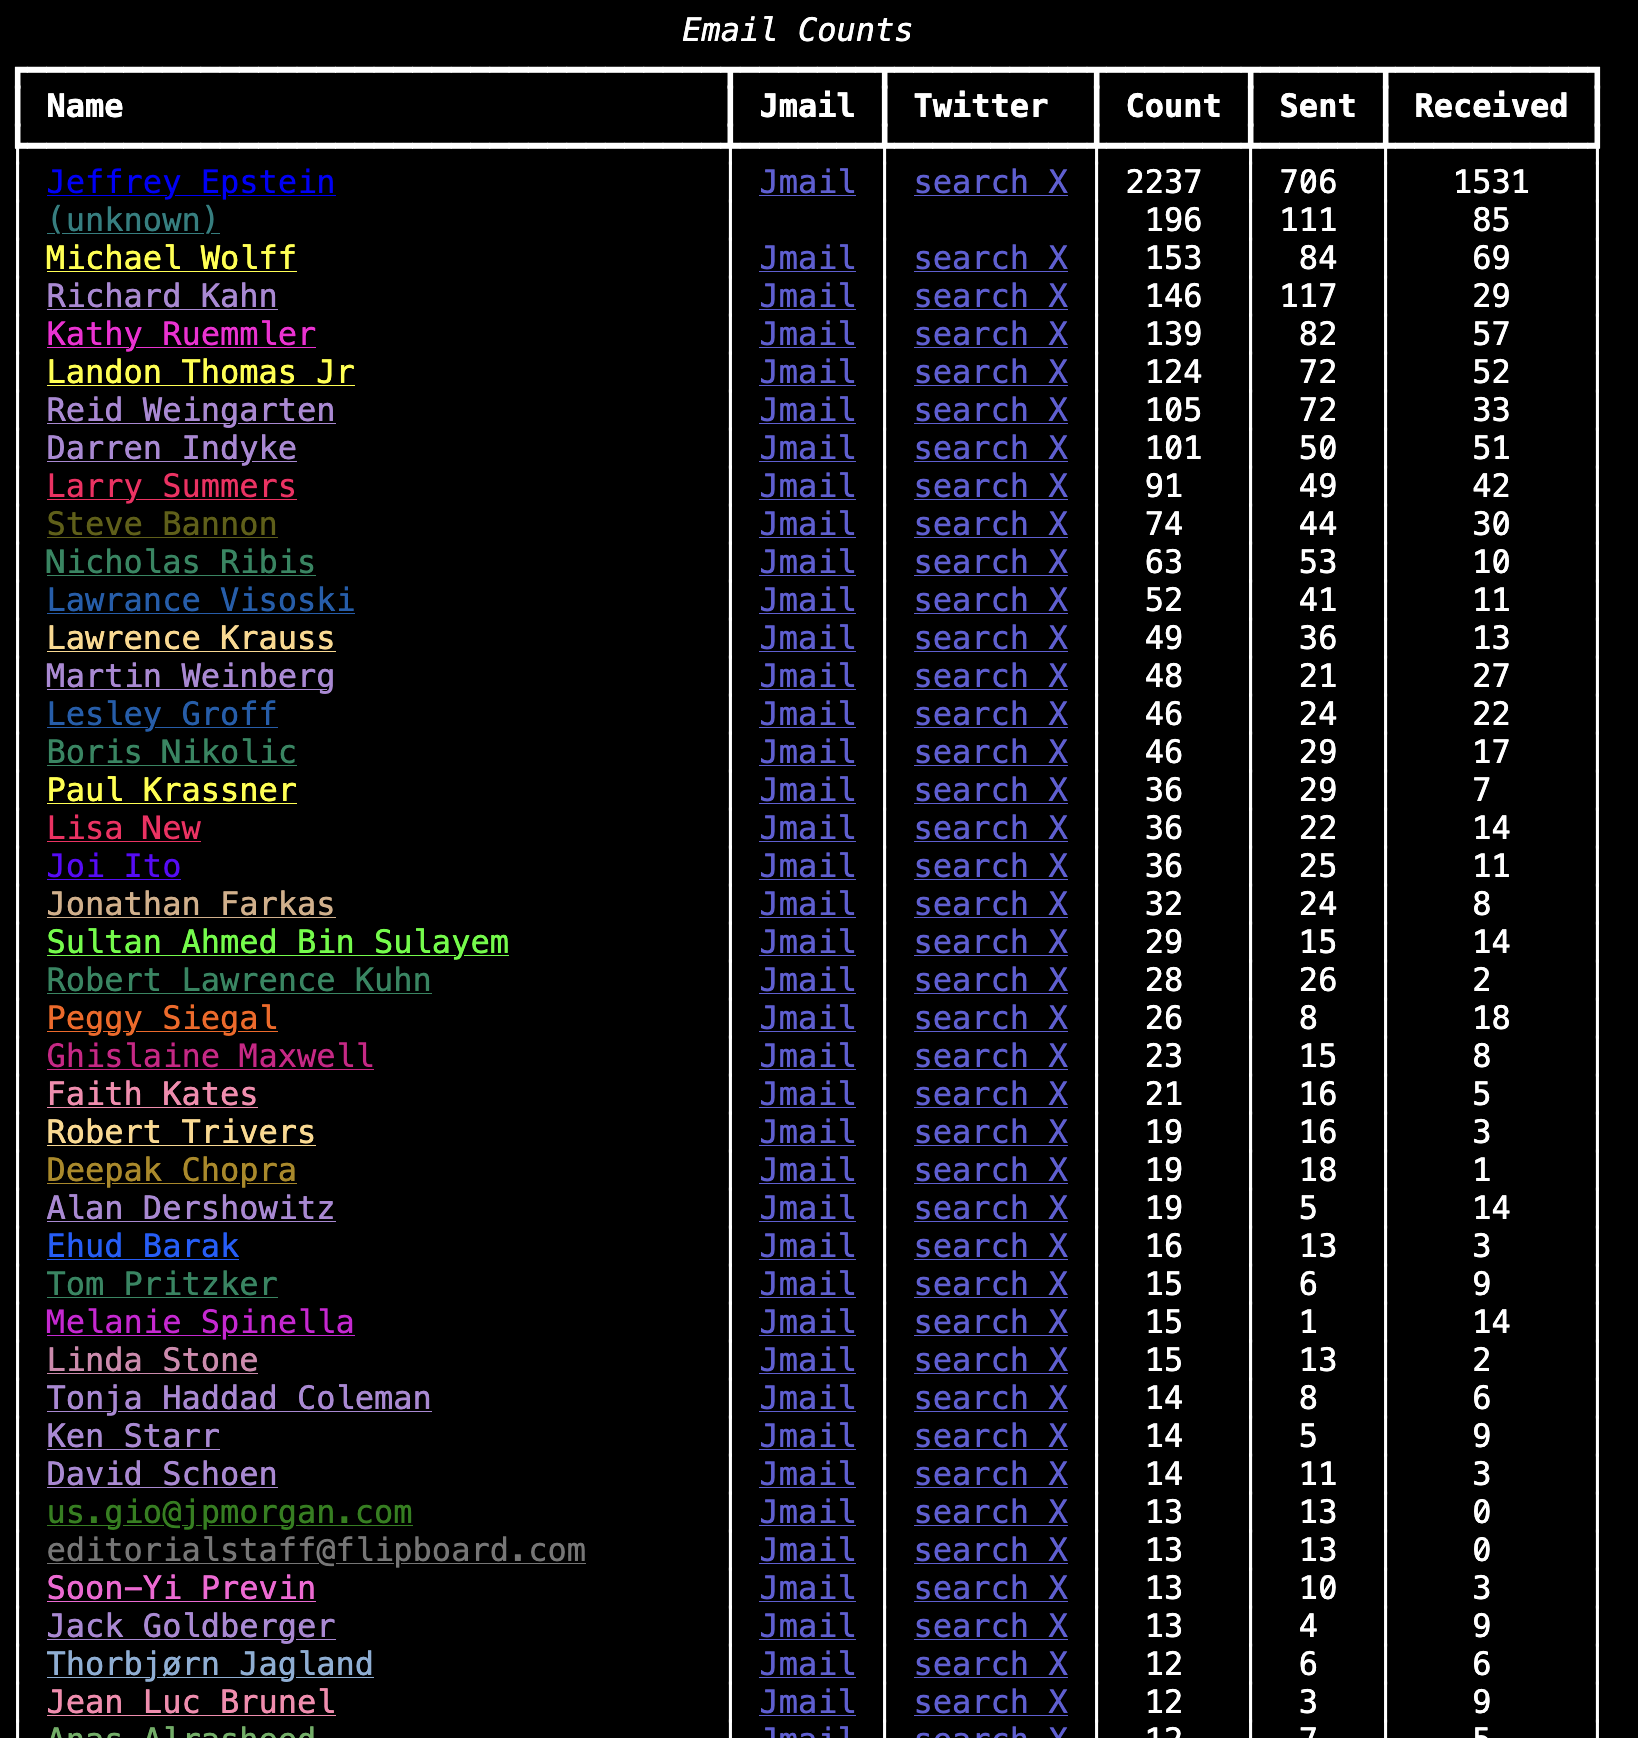This screenshot has height=1738, width=1638.
Task: Open the Ghislaine Maxwell name link
Action: pos(210,1056)
